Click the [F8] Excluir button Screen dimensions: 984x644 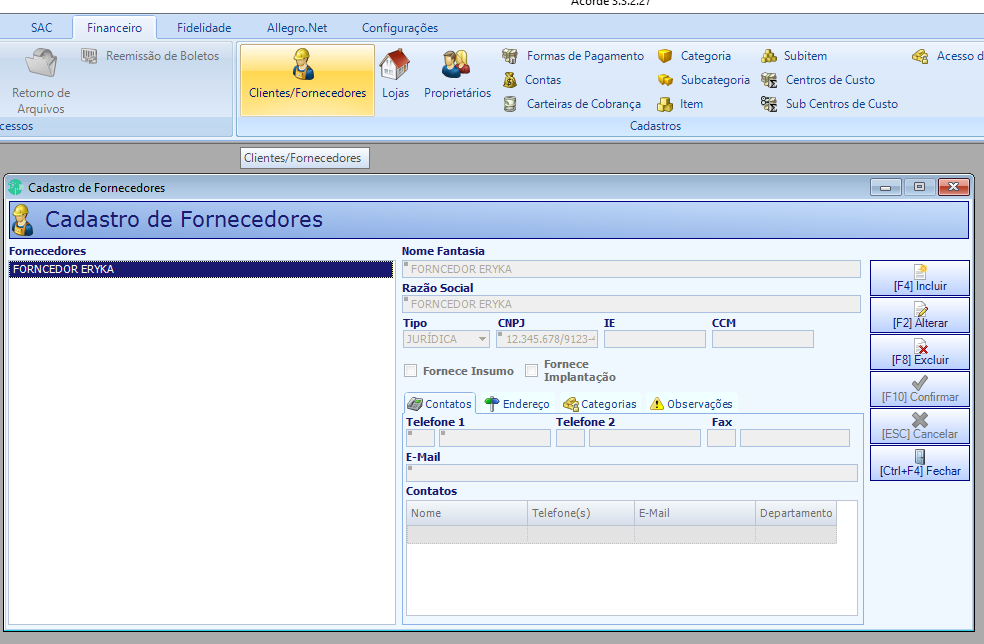pyautogui.click(x=920, y=352)
